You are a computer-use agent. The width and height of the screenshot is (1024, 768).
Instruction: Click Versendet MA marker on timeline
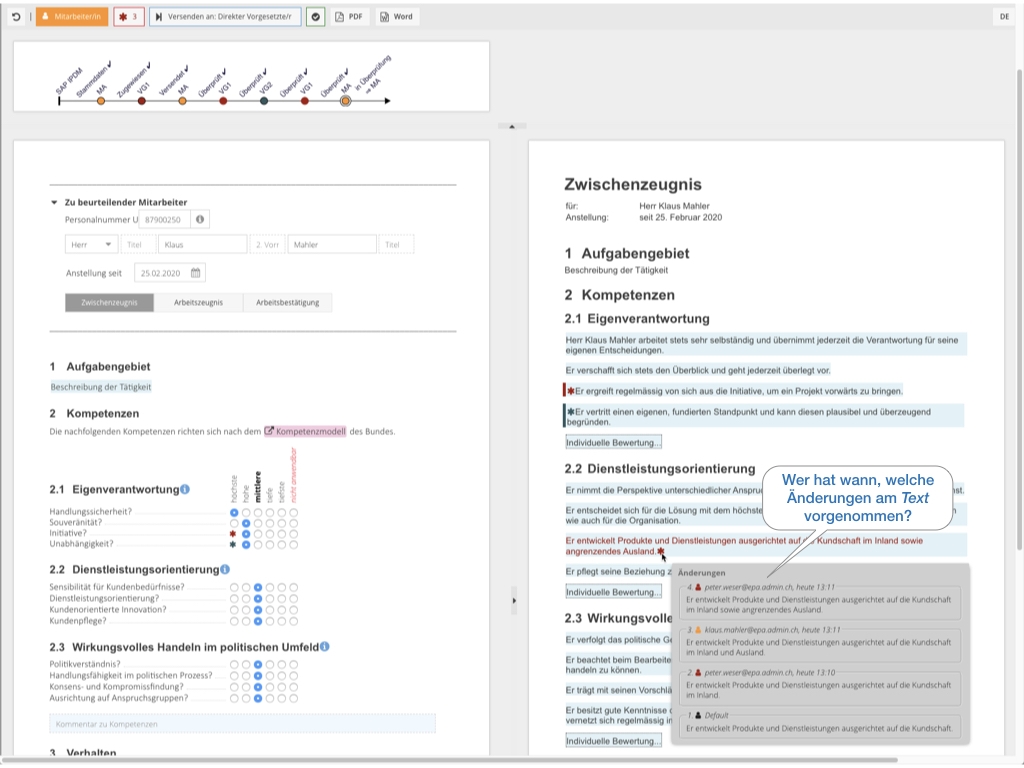point(182,101)
